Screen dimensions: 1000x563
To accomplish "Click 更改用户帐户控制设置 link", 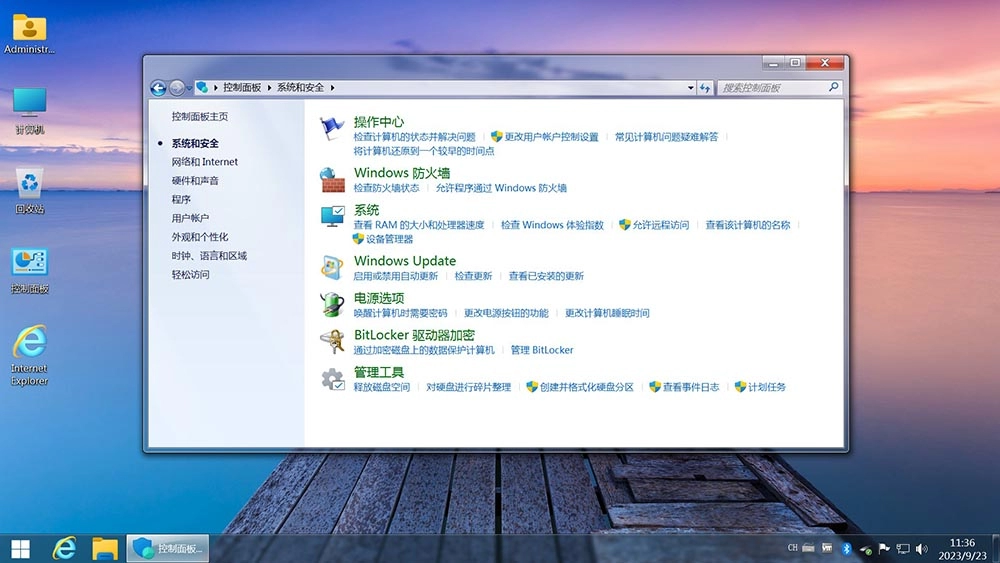I will 551,137.
